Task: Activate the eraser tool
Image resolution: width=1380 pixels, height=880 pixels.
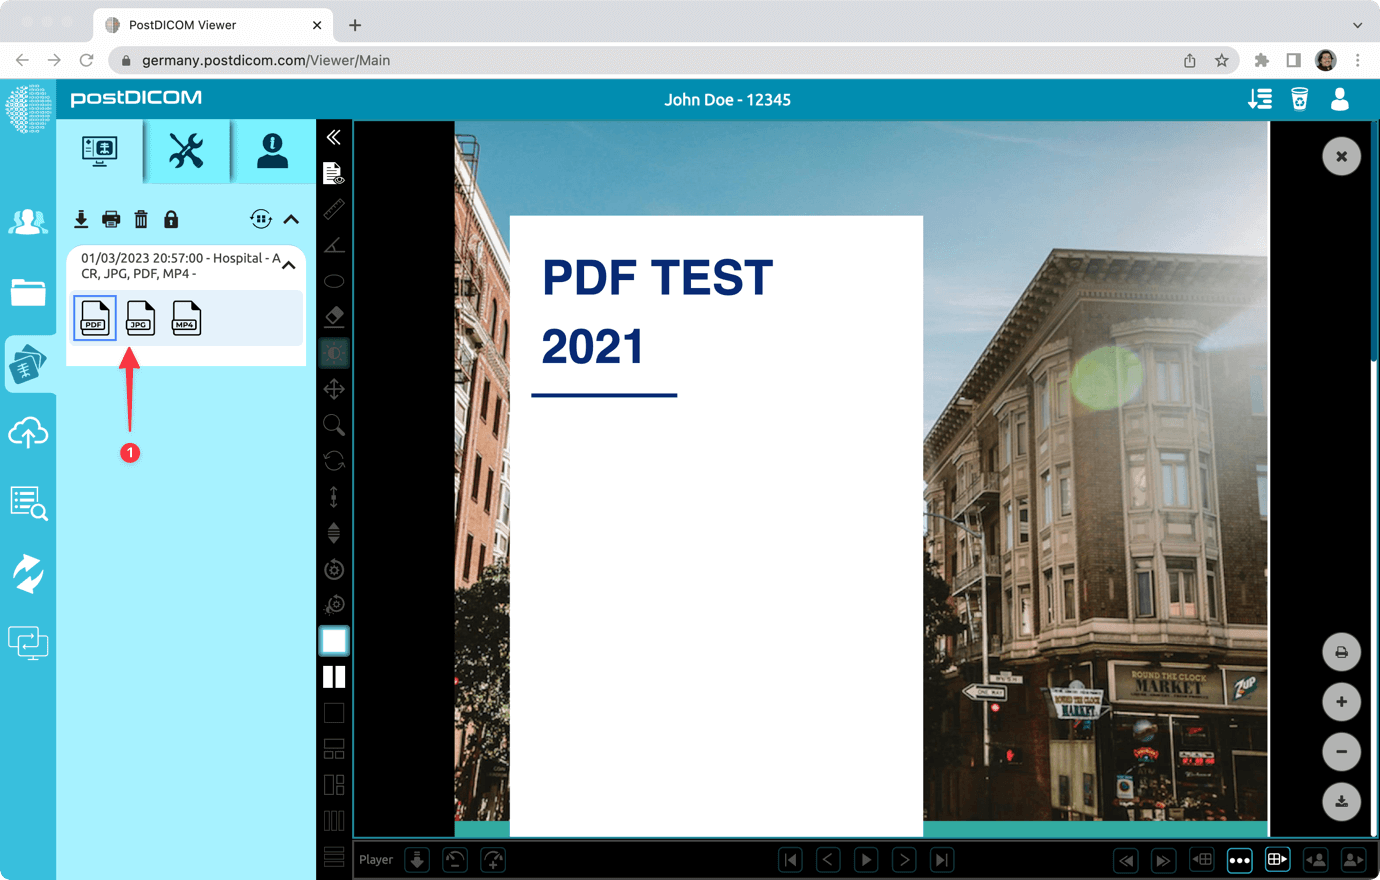Action: click(333, 317)
